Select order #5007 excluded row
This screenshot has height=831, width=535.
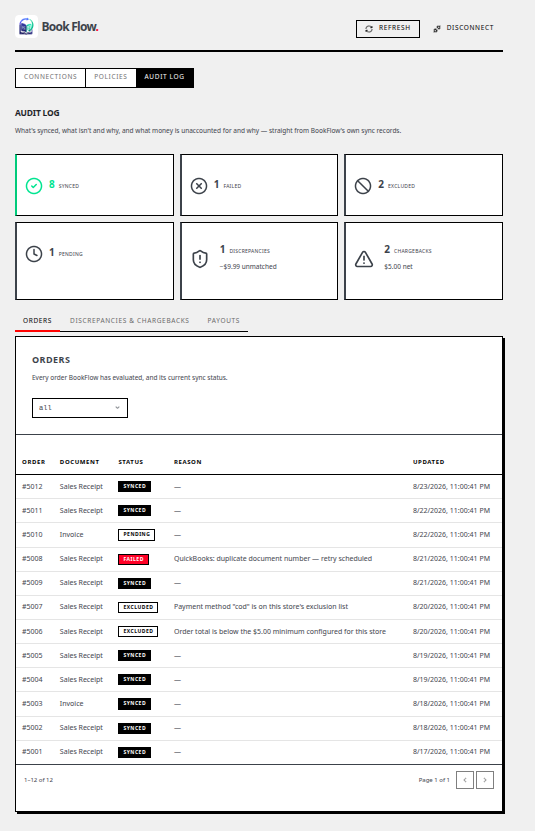click(259, 607)
